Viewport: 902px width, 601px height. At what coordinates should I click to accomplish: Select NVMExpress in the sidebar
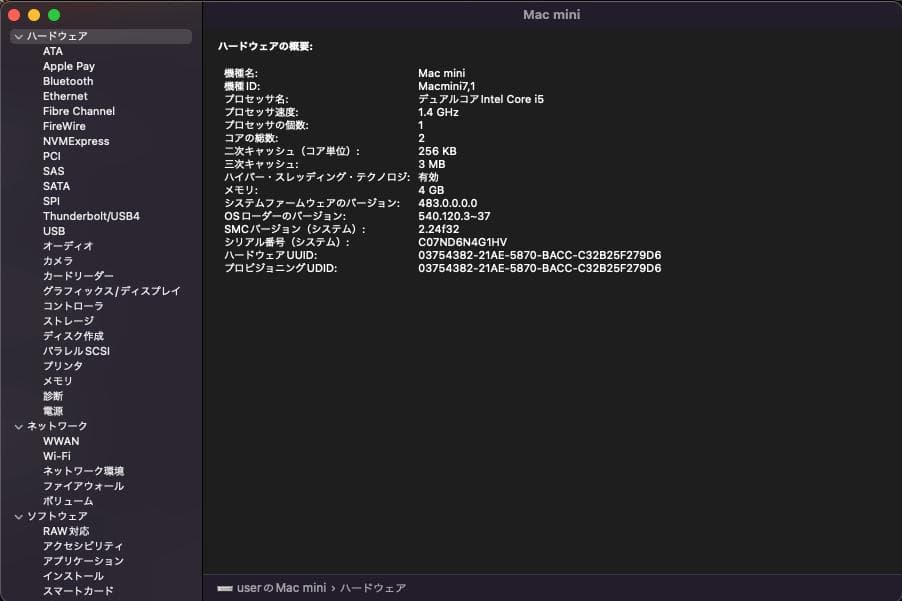(76, 141)
